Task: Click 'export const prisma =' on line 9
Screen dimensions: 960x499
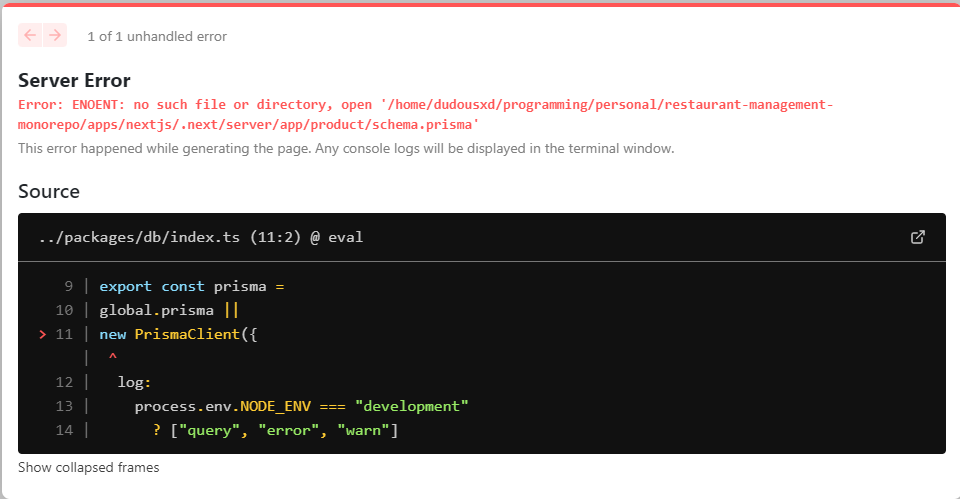Action: coord(192,287)
